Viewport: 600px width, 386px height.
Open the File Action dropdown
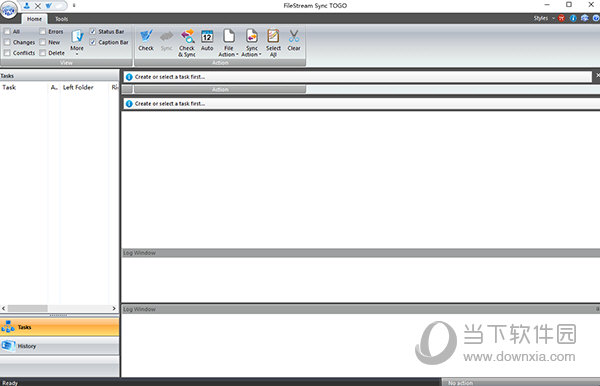click(228, 43)
